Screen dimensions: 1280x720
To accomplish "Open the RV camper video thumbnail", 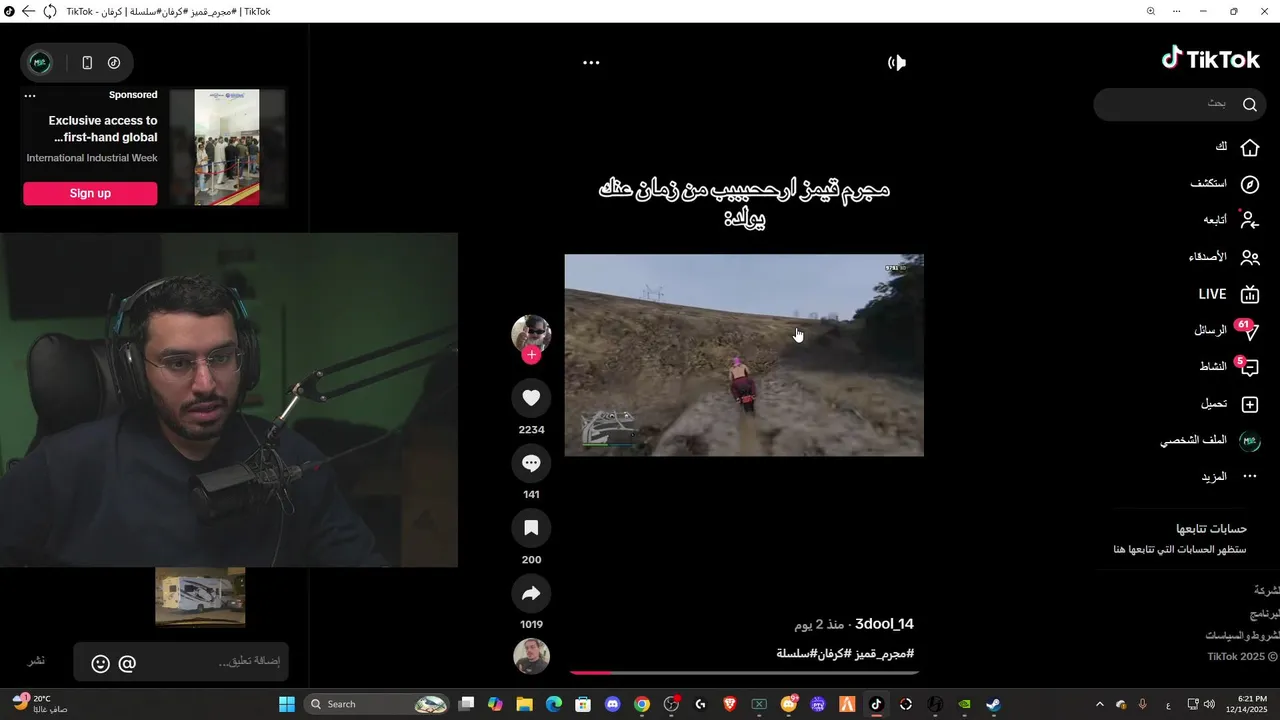I will coord(200,596).
